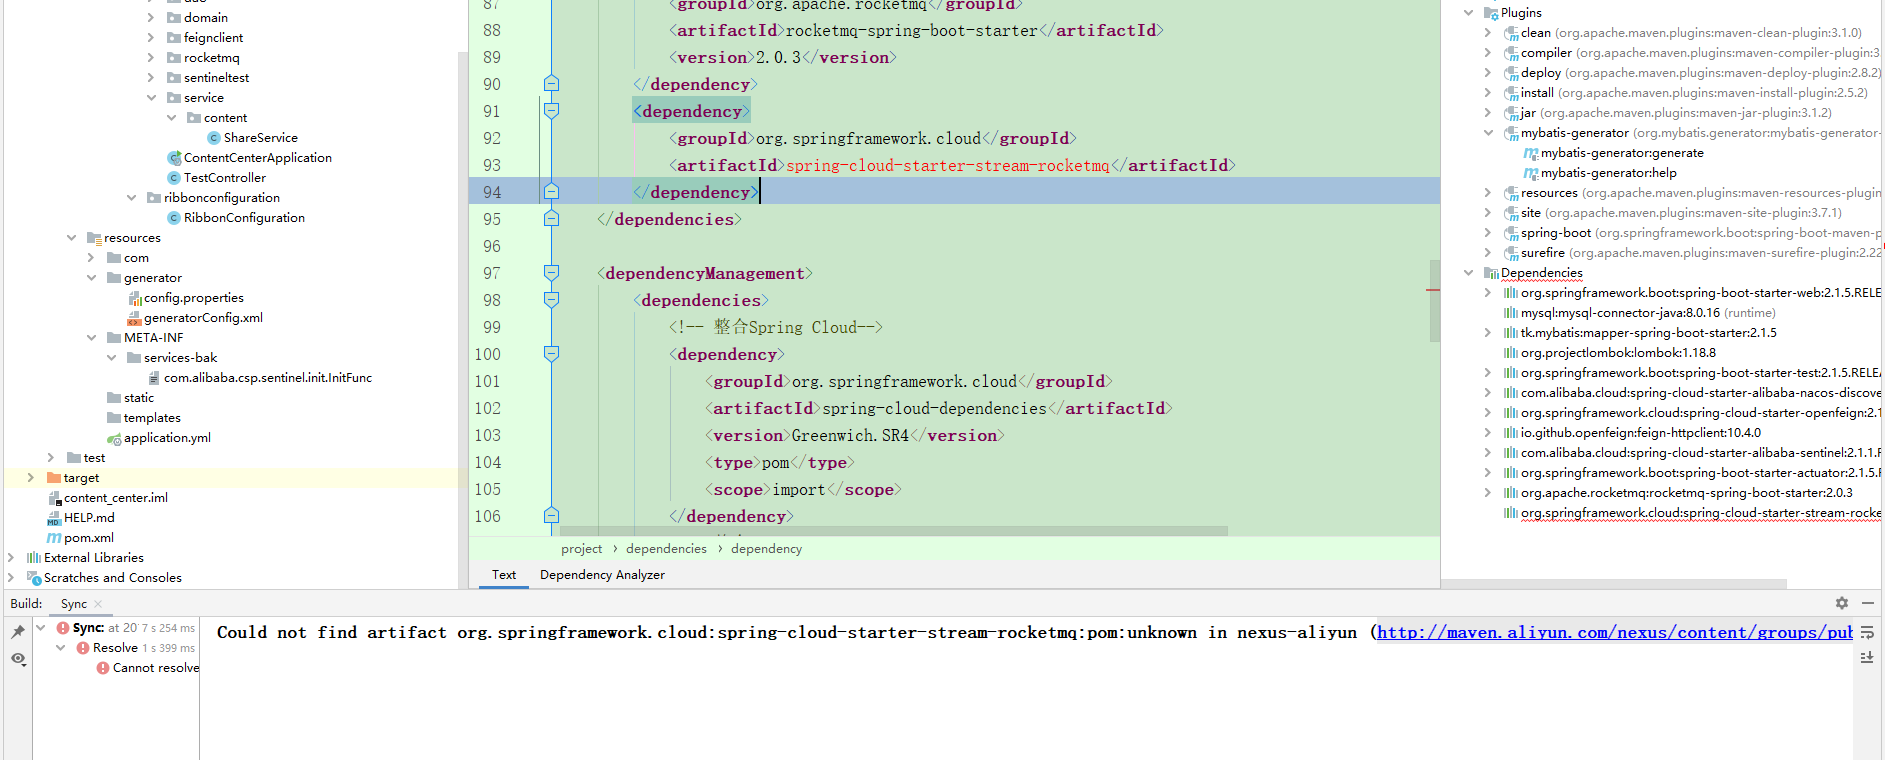The height and width of the screenshot is (760, 1885).
Task: Collapse the dependencyManagement fold at line 97
Action: pyautogui.click(x=551, y=272)
